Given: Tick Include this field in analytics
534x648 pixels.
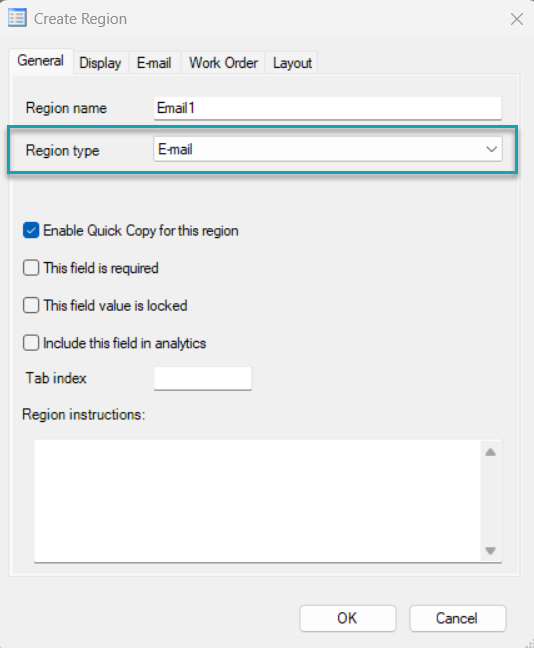Looking at the screenshot, I should coord(31,343).
